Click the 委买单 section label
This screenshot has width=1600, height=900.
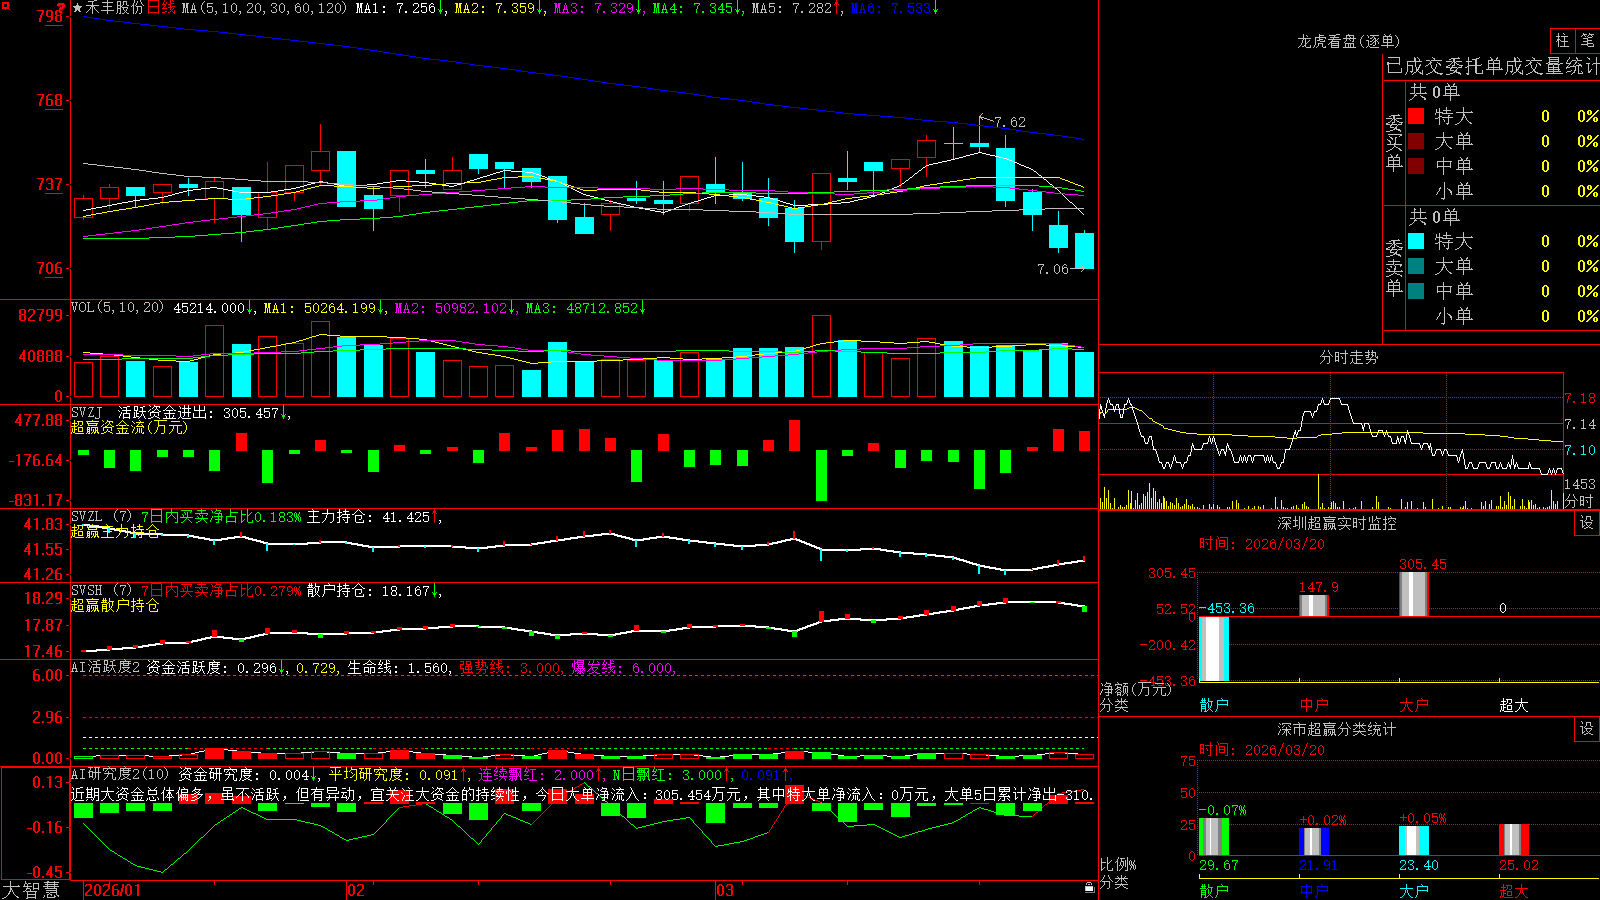tap(1394, 143)
